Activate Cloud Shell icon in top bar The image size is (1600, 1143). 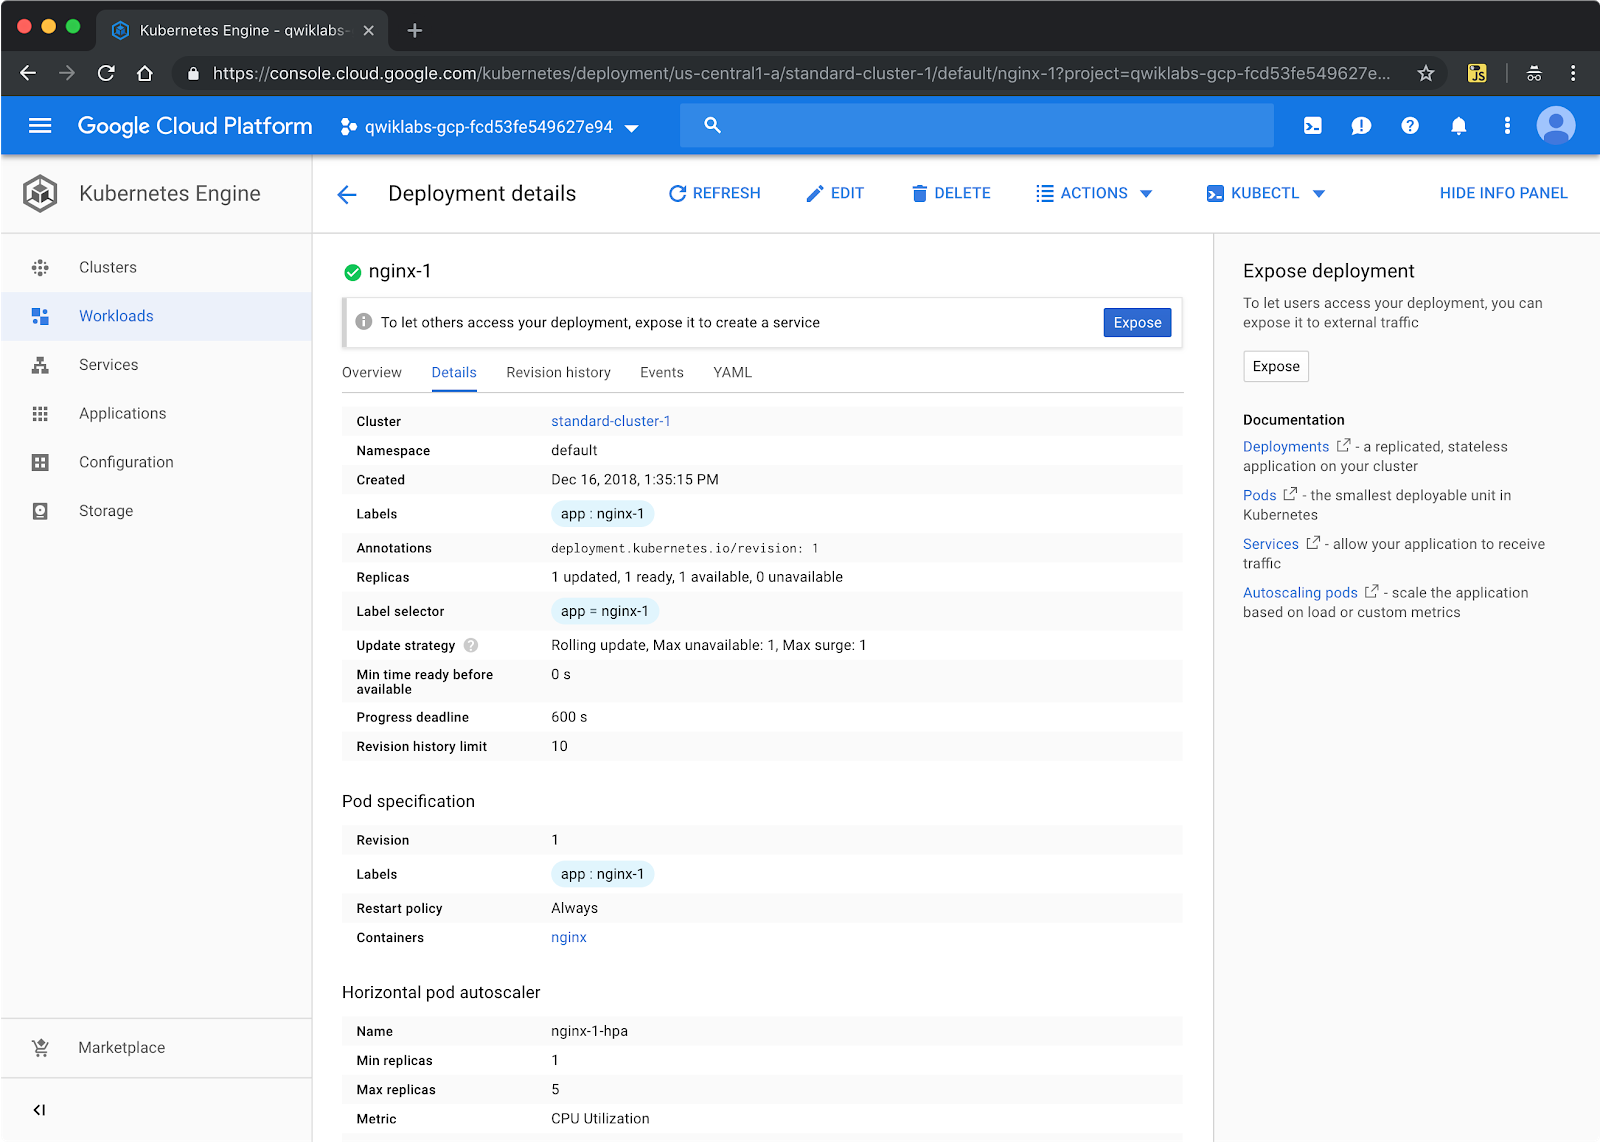pyautogui.click(x=1313, y=126)
